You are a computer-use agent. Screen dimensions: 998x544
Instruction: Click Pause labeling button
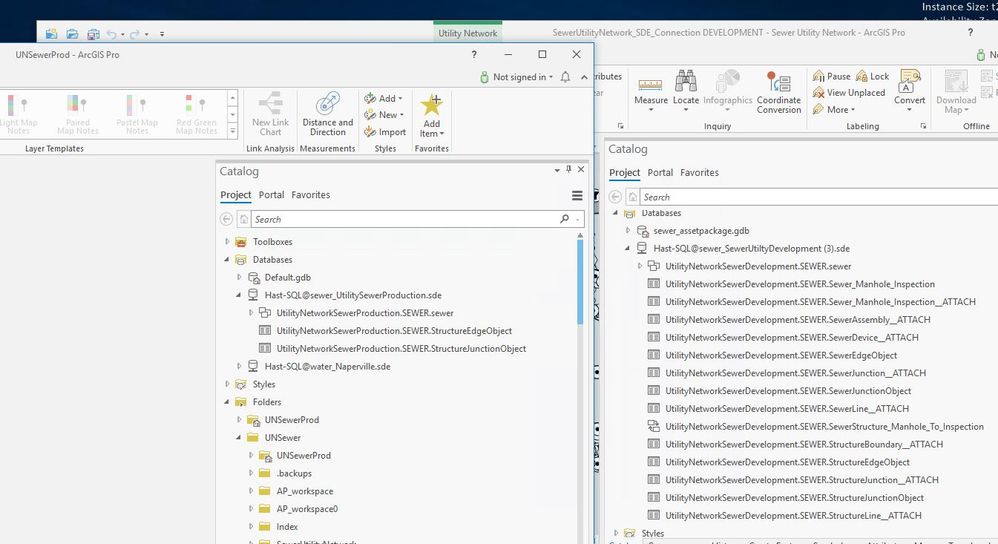(831, 76)
